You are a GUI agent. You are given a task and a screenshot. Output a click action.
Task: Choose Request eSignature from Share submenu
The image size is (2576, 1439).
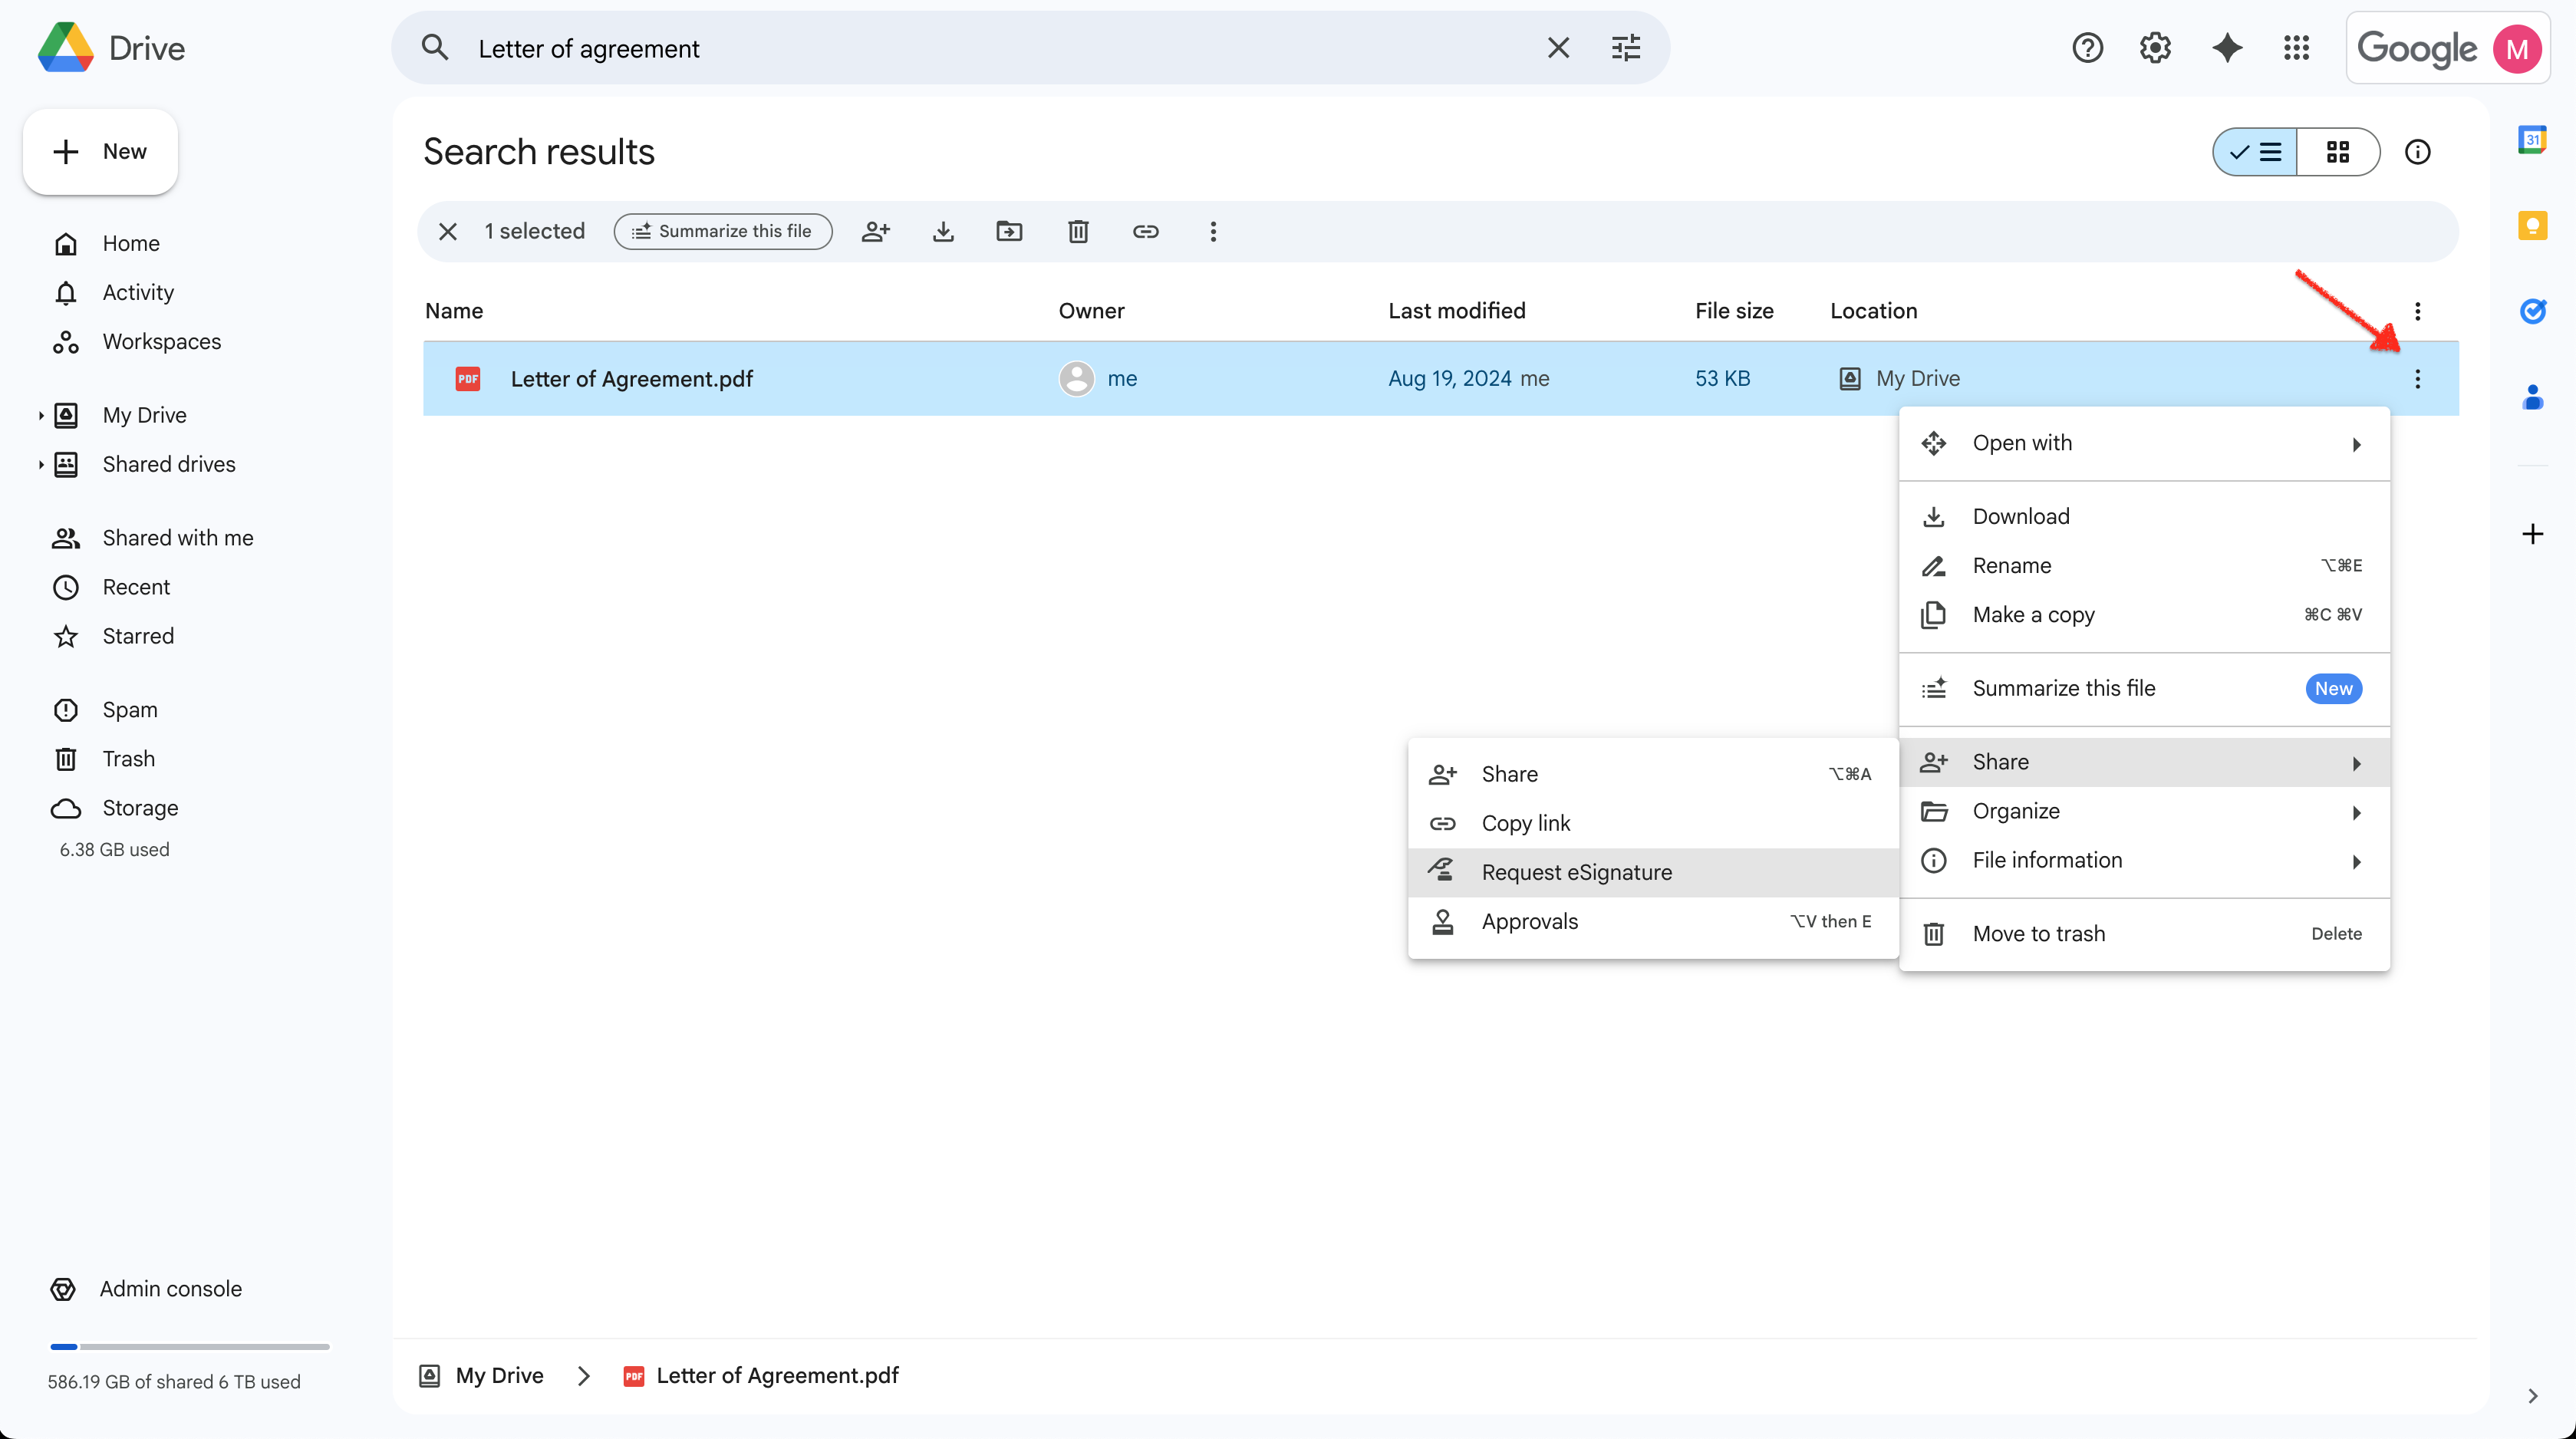point(1576,872)
